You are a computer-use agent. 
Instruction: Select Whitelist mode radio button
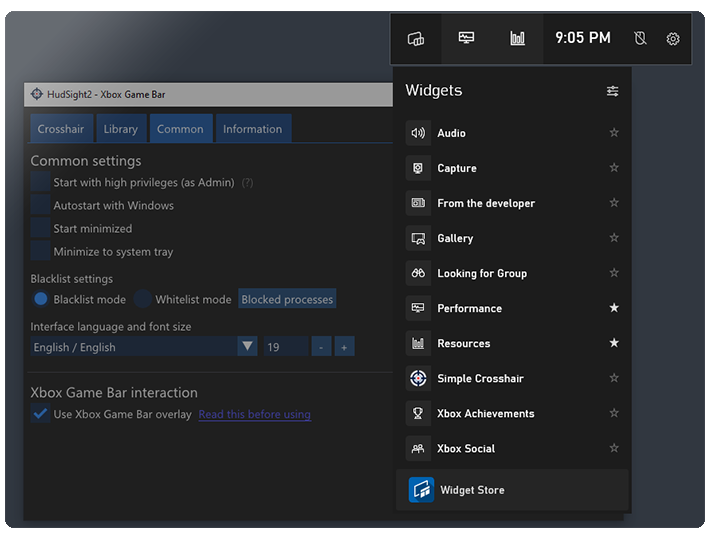click(142, 299)
